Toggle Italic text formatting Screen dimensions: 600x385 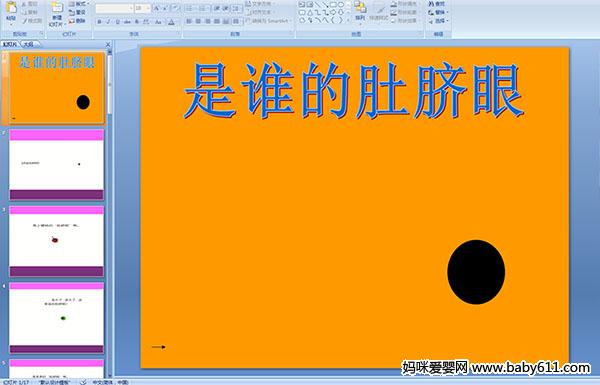point(108,22)
